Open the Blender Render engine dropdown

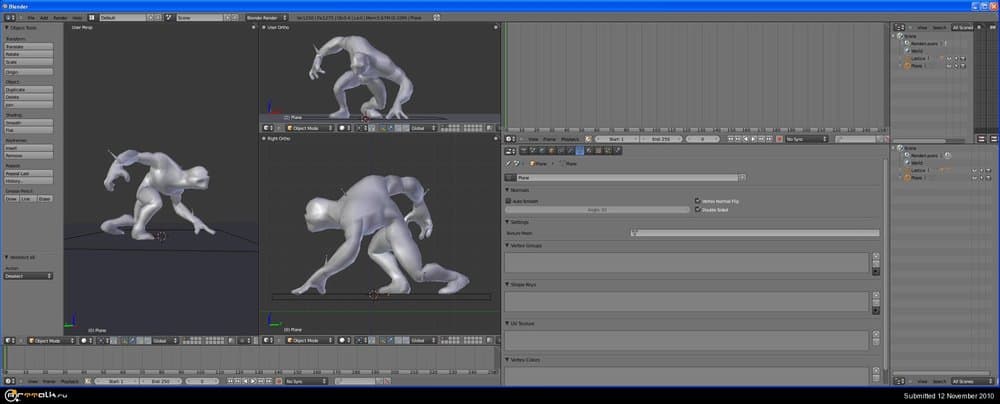click(265, 18)
